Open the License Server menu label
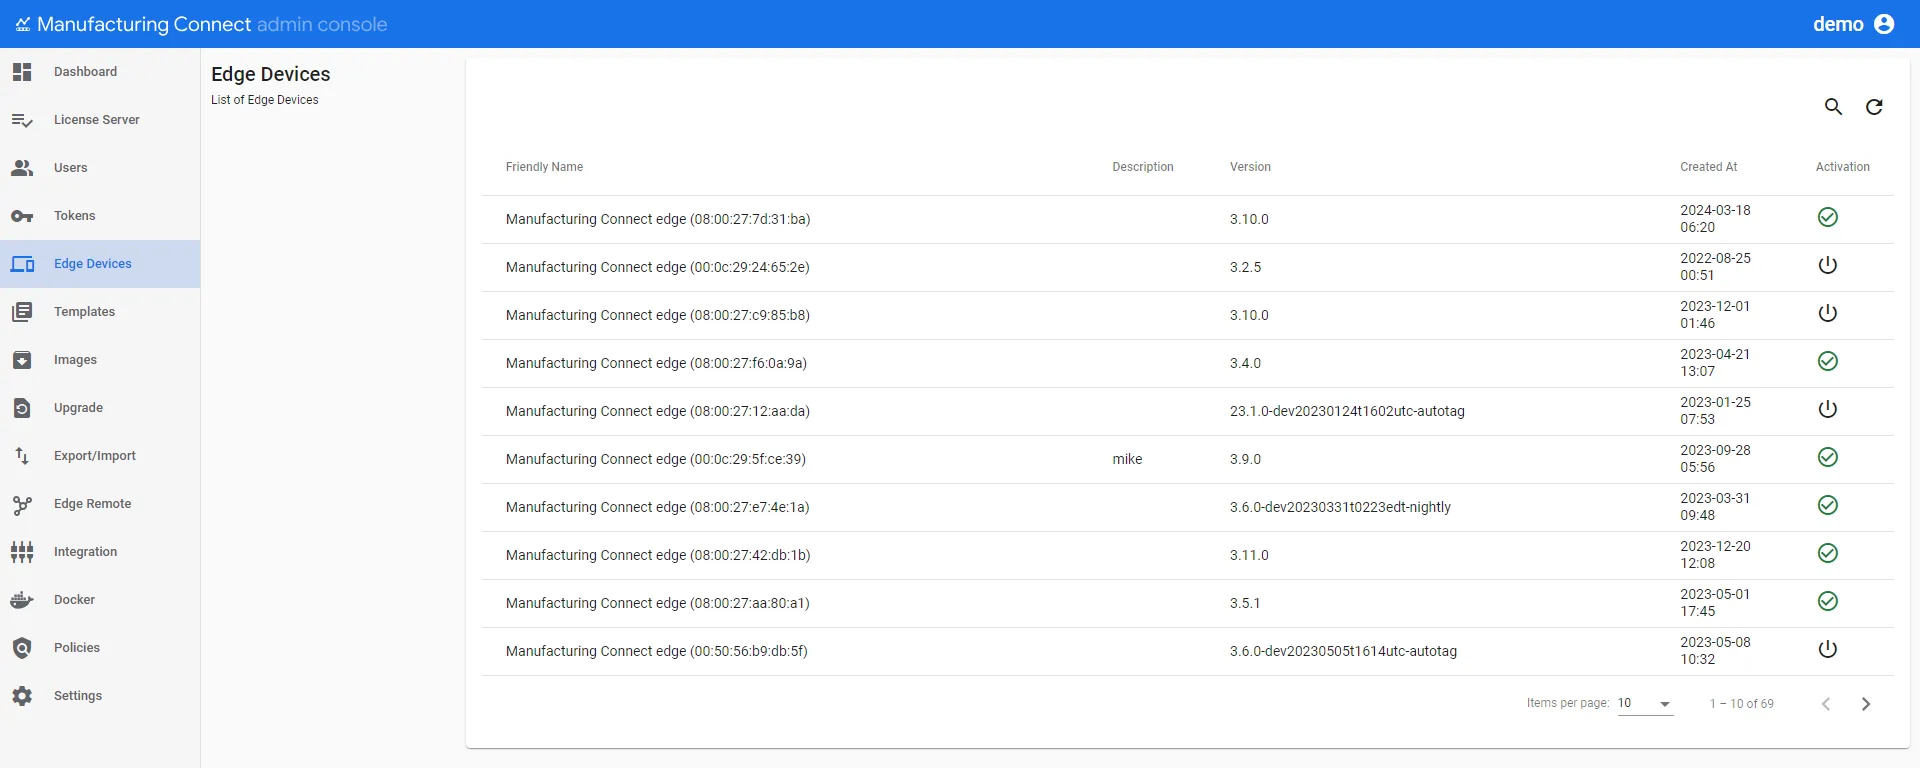This screenshot has width=1920, height=768. tap(96, 120)
